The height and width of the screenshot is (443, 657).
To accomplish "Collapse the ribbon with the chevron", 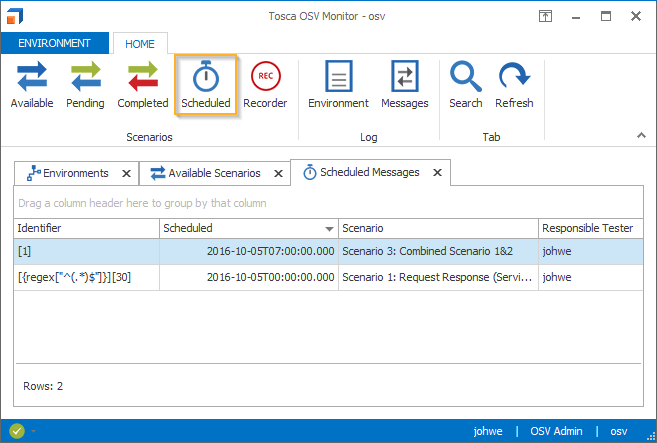I will (641, 135).
